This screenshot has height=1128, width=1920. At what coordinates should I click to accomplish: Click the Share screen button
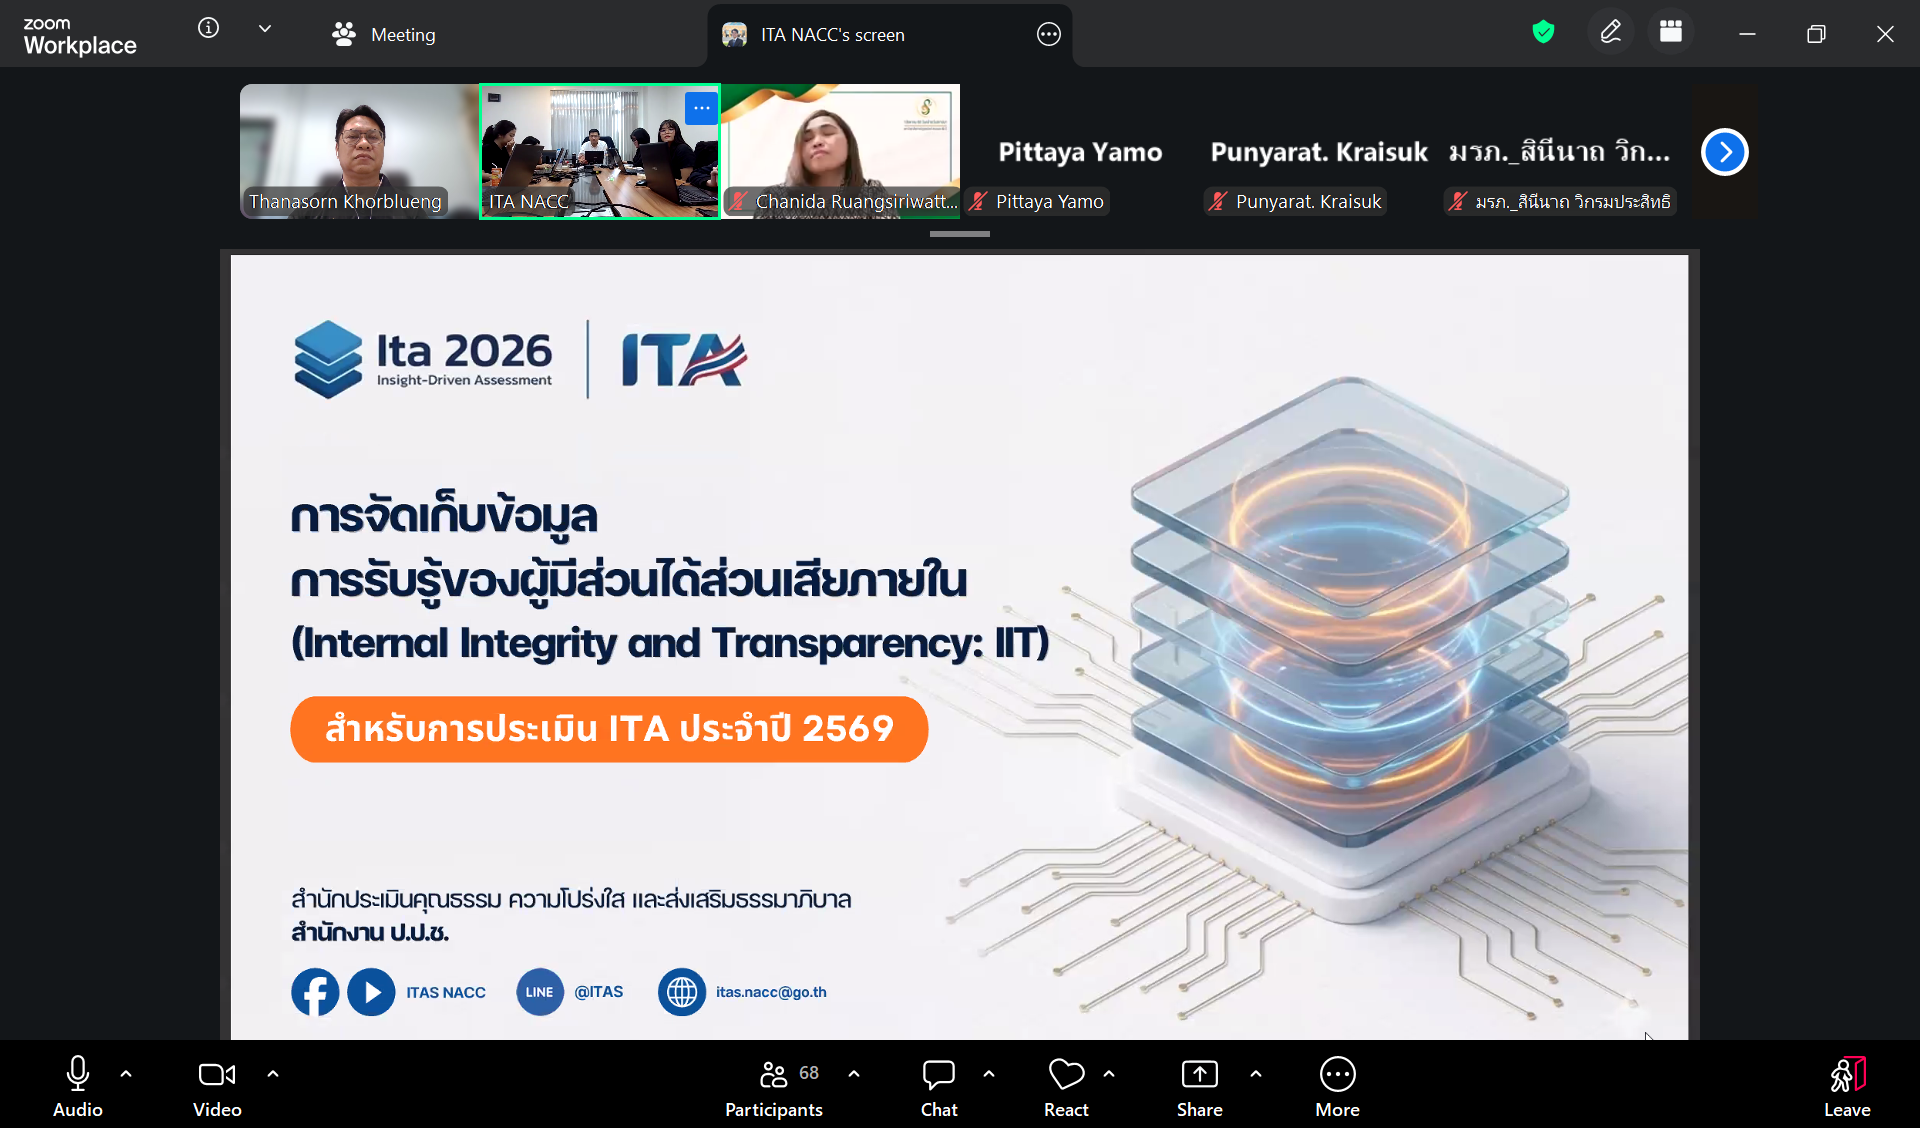point(1200,1086)
